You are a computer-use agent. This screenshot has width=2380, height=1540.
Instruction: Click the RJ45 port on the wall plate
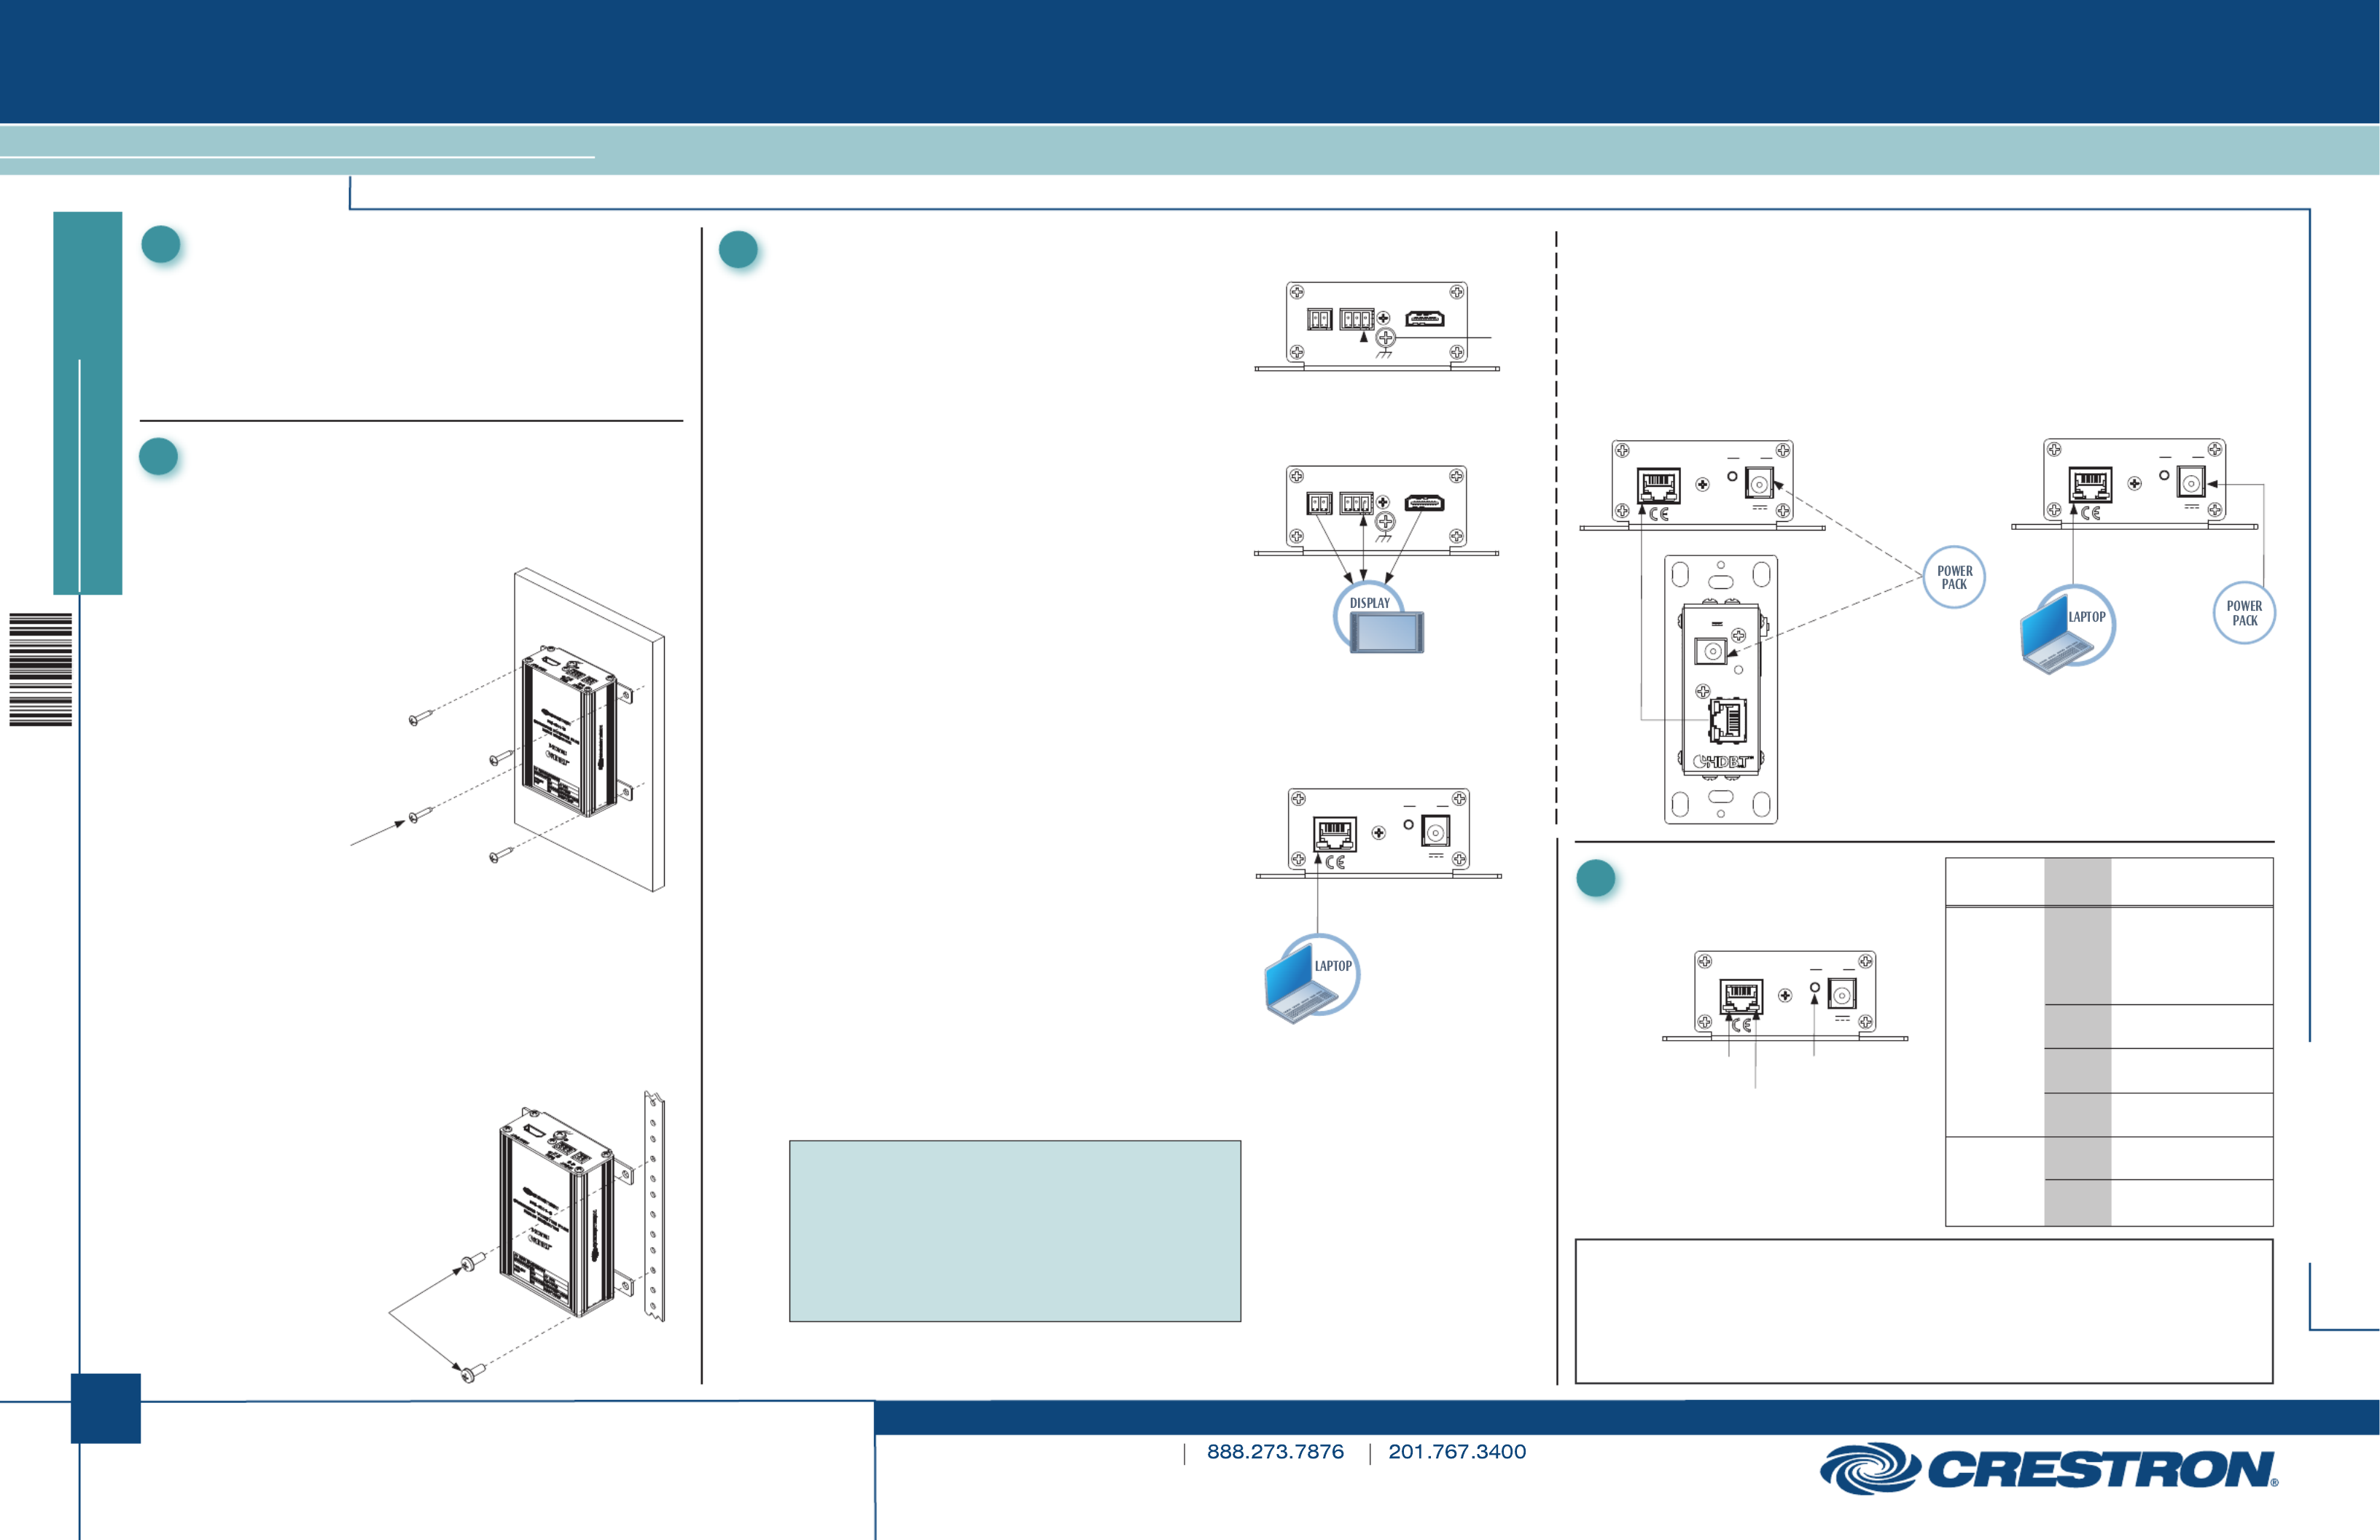point(1728,720)
